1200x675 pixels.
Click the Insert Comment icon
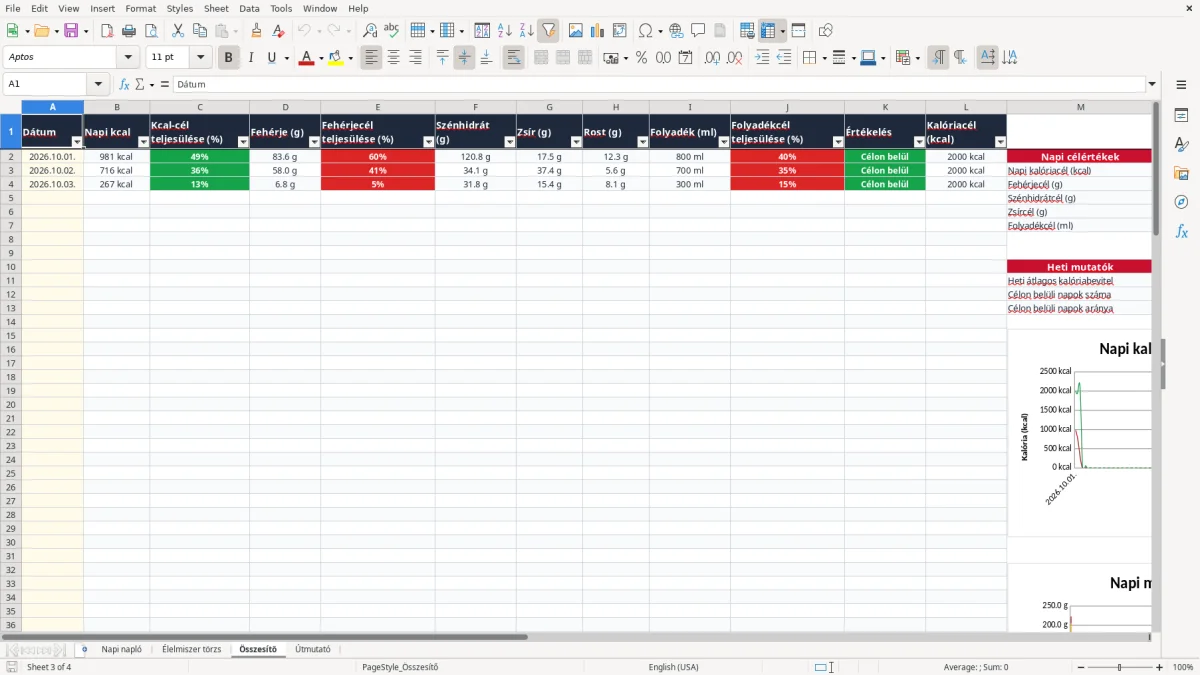pyautogui.click(x=698, y=31)
